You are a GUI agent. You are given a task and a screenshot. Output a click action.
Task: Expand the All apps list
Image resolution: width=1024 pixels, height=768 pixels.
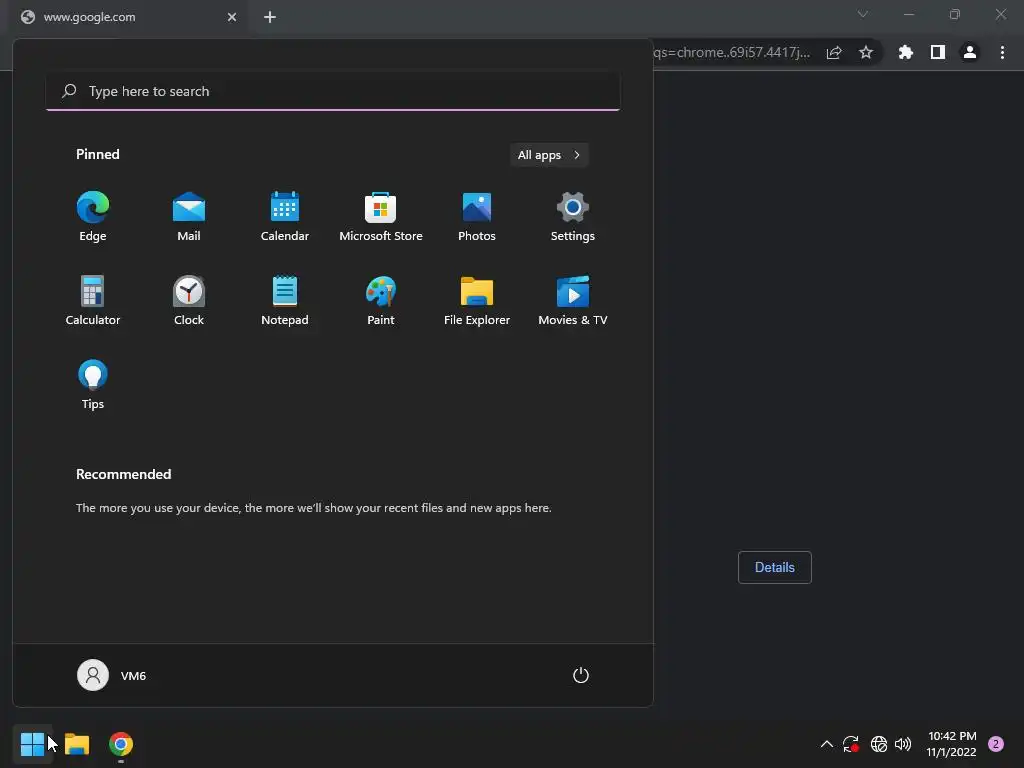pyautogui.click(x=549, y=155)
